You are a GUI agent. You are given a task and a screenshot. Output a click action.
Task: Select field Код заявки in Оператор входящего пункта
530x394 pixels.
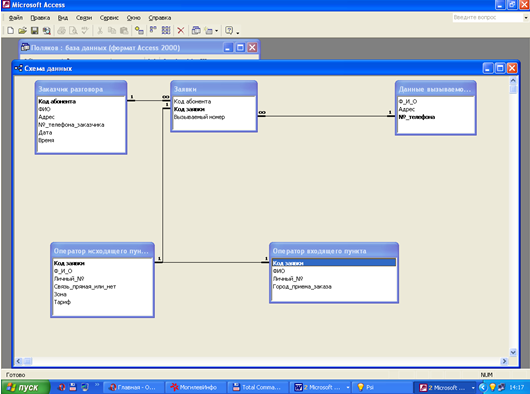pyautogui.click(x=334, y=263)
